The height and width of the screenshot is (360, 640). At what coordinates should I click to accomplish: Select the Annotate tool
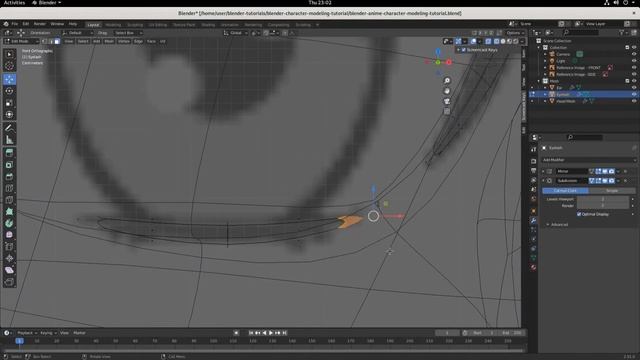click(9, 128)
